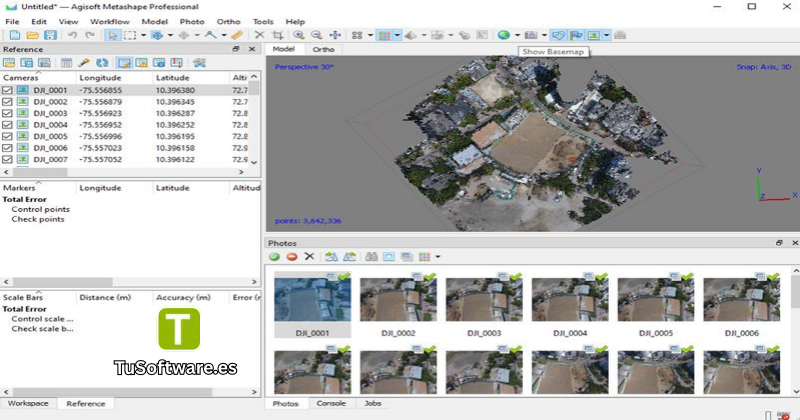Open the Workflow menu
800x420 pixels.
coord(110,21)
